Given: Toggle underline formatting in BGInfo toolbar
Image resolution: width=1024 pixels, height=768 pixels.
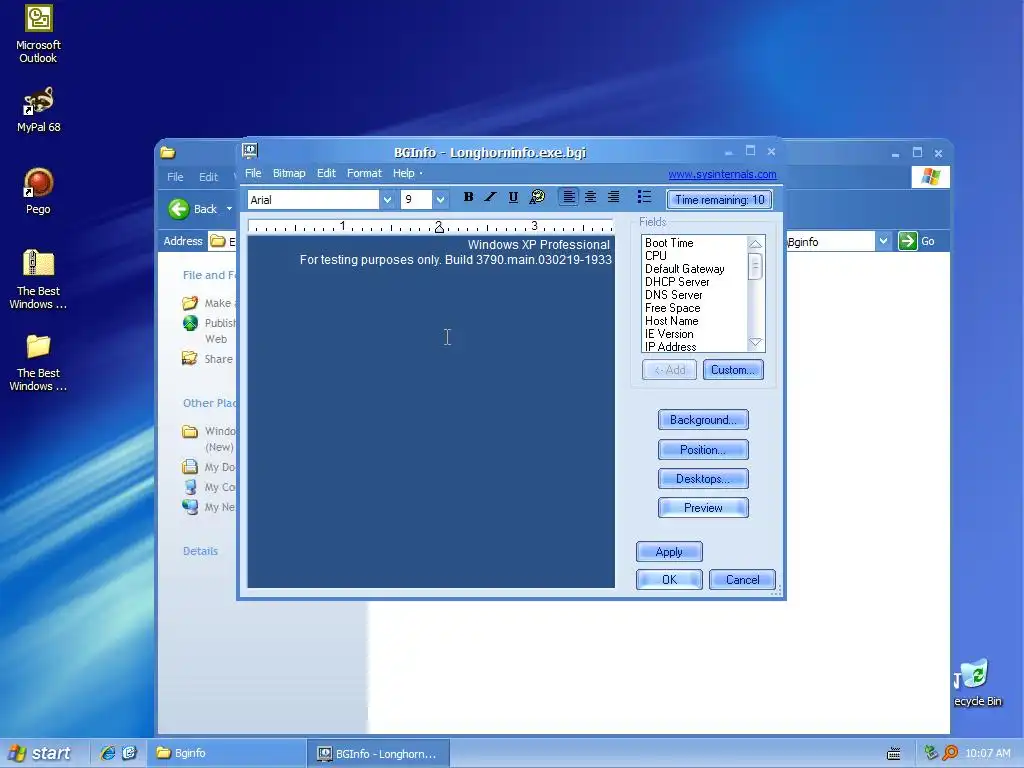Looking at the screenshot, I should [513, 197].
